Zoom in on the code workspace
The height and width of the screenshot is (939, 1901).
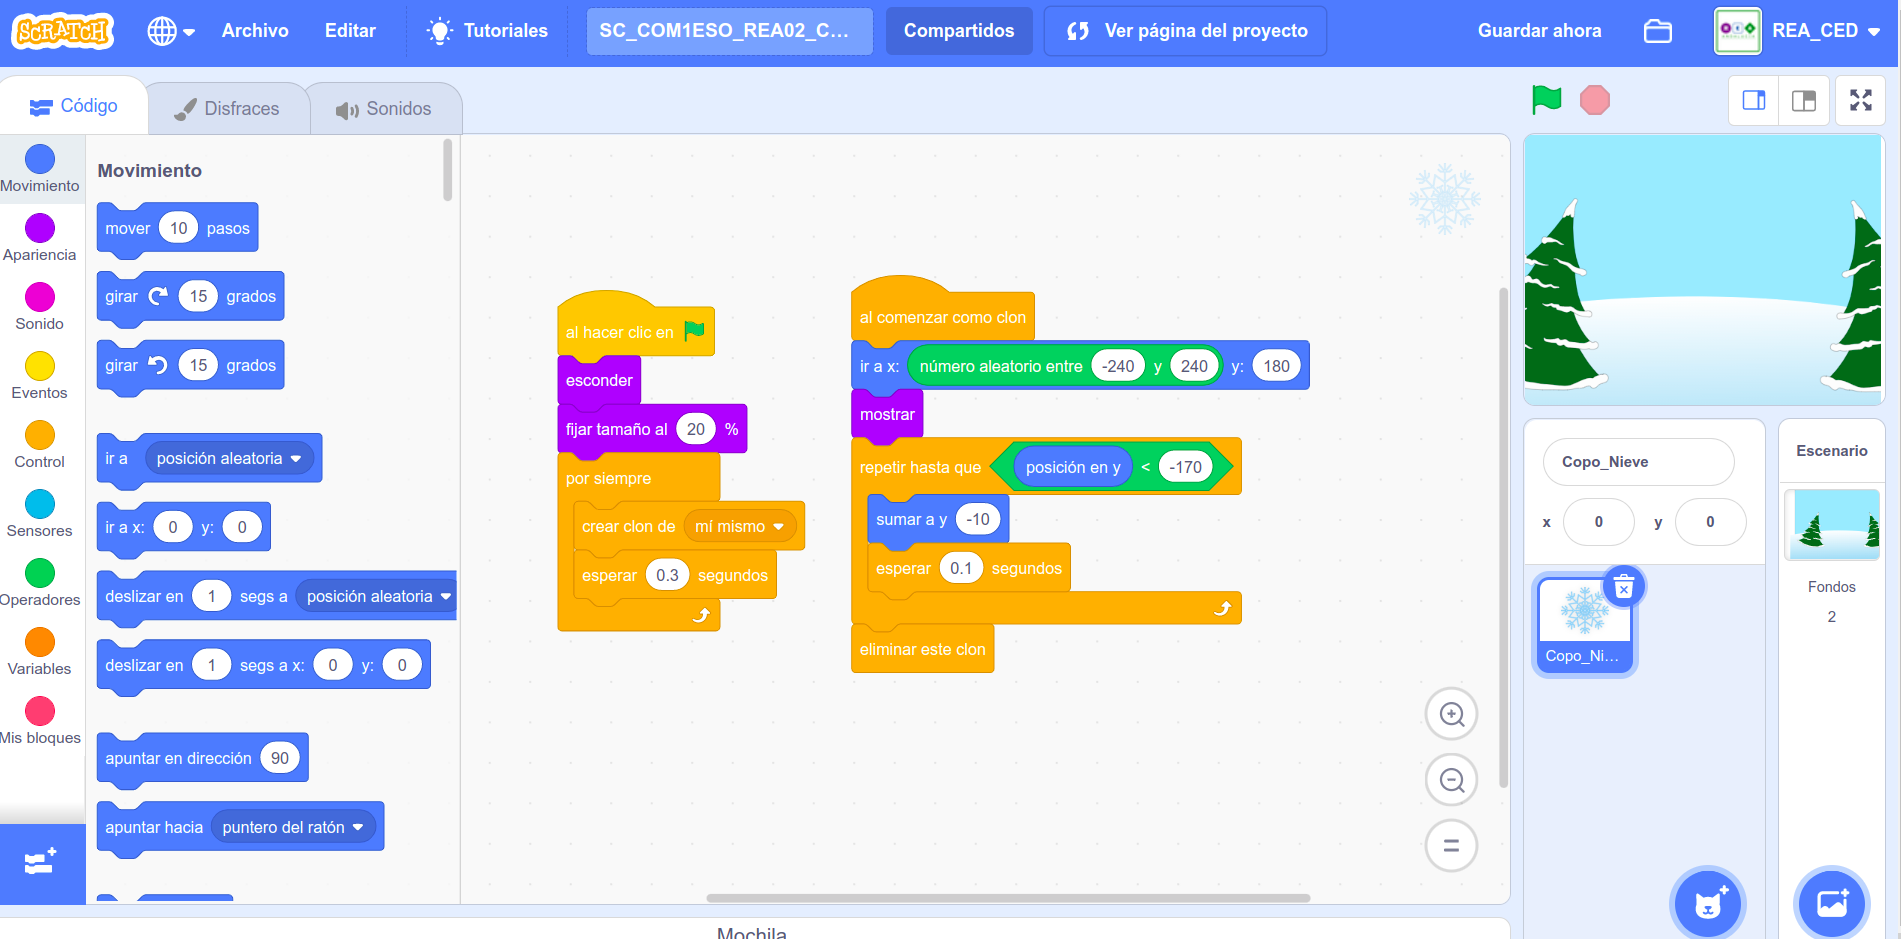click(x=1451, y=714)
